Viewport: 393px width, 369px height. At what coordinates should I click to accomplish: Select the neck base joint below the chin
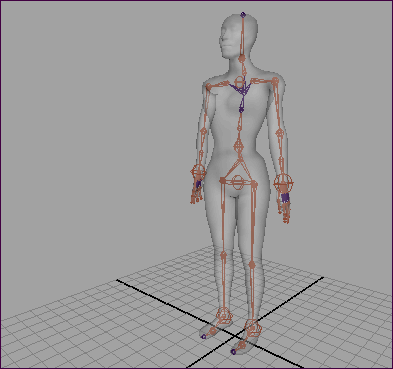pyautogui.click(x=242, y=59)
